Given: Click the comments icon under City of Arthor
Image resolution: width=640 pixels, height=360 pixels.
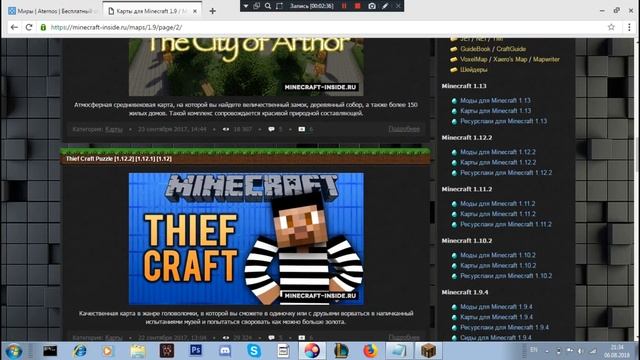Looking at the screenshot, I should pos(271,129).
